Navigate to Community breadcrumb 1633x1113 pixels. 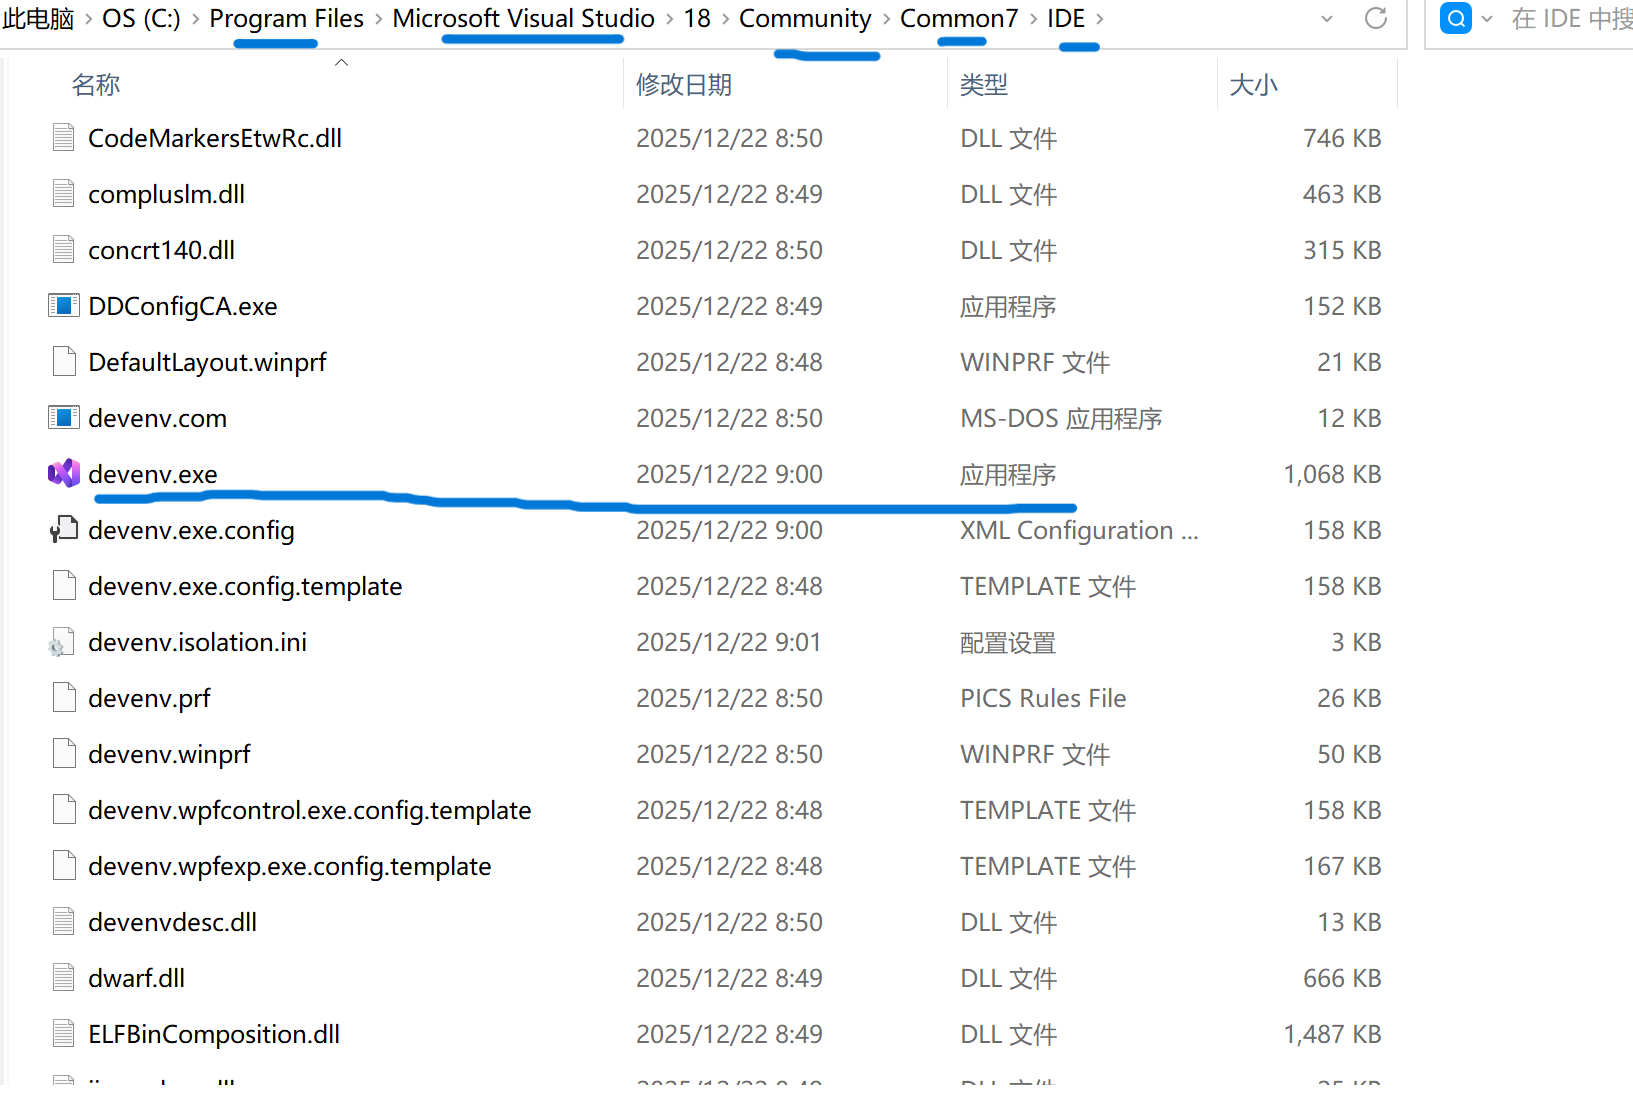(805, 19)
